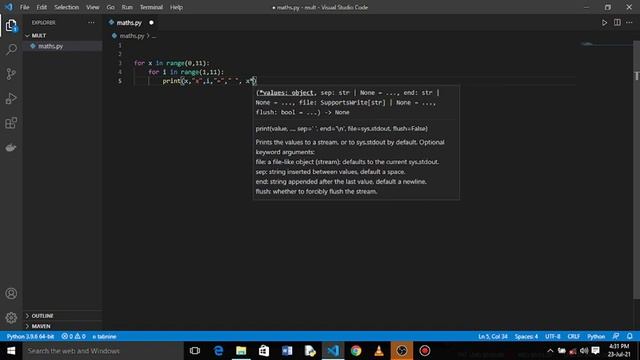Split the editor to the right
The height and width of the screenshot is (360, 640).
click(617, 23)
